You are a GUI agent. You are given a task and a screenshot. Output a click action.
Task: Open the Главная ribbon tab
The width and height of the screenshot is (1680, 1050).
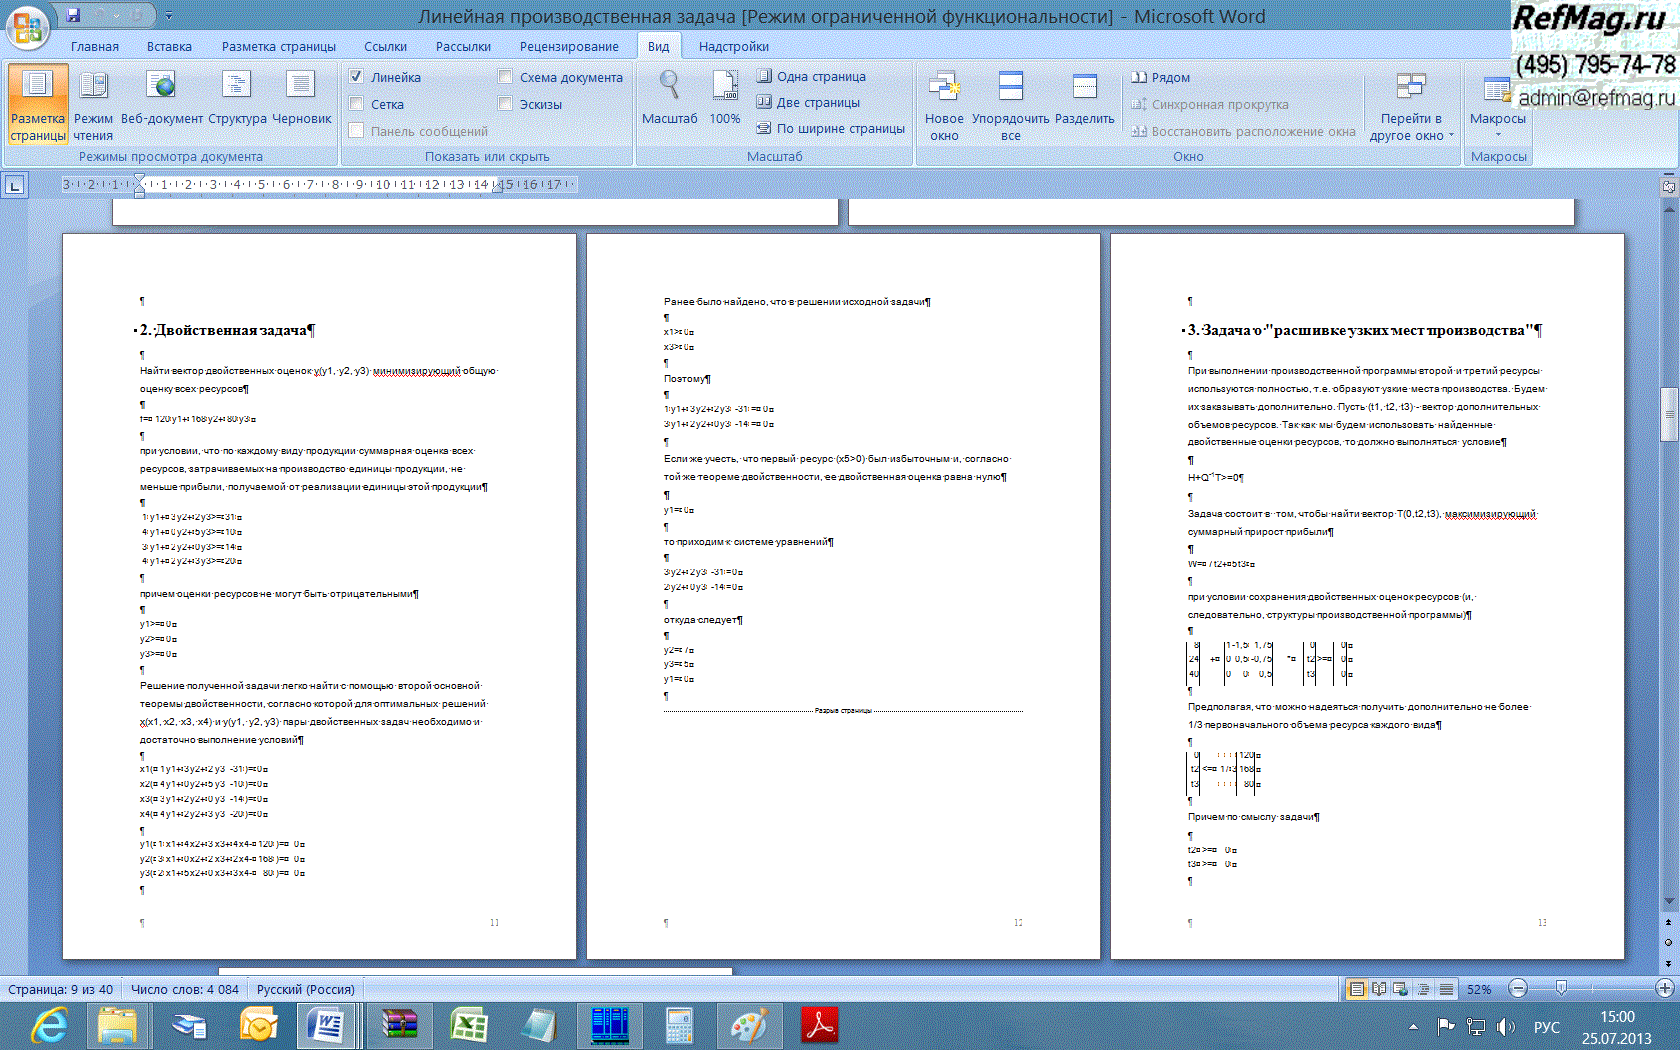94,47
